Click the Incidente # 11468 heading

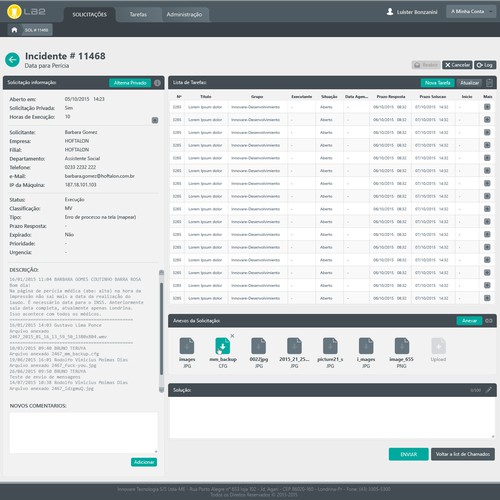pyautogui.click(x=65, y=56)
